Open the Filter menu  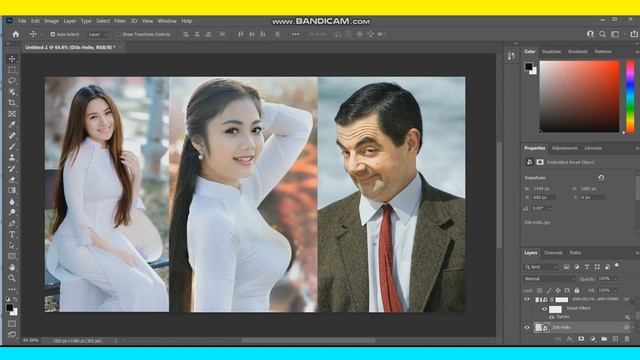(x=120, y=21)
